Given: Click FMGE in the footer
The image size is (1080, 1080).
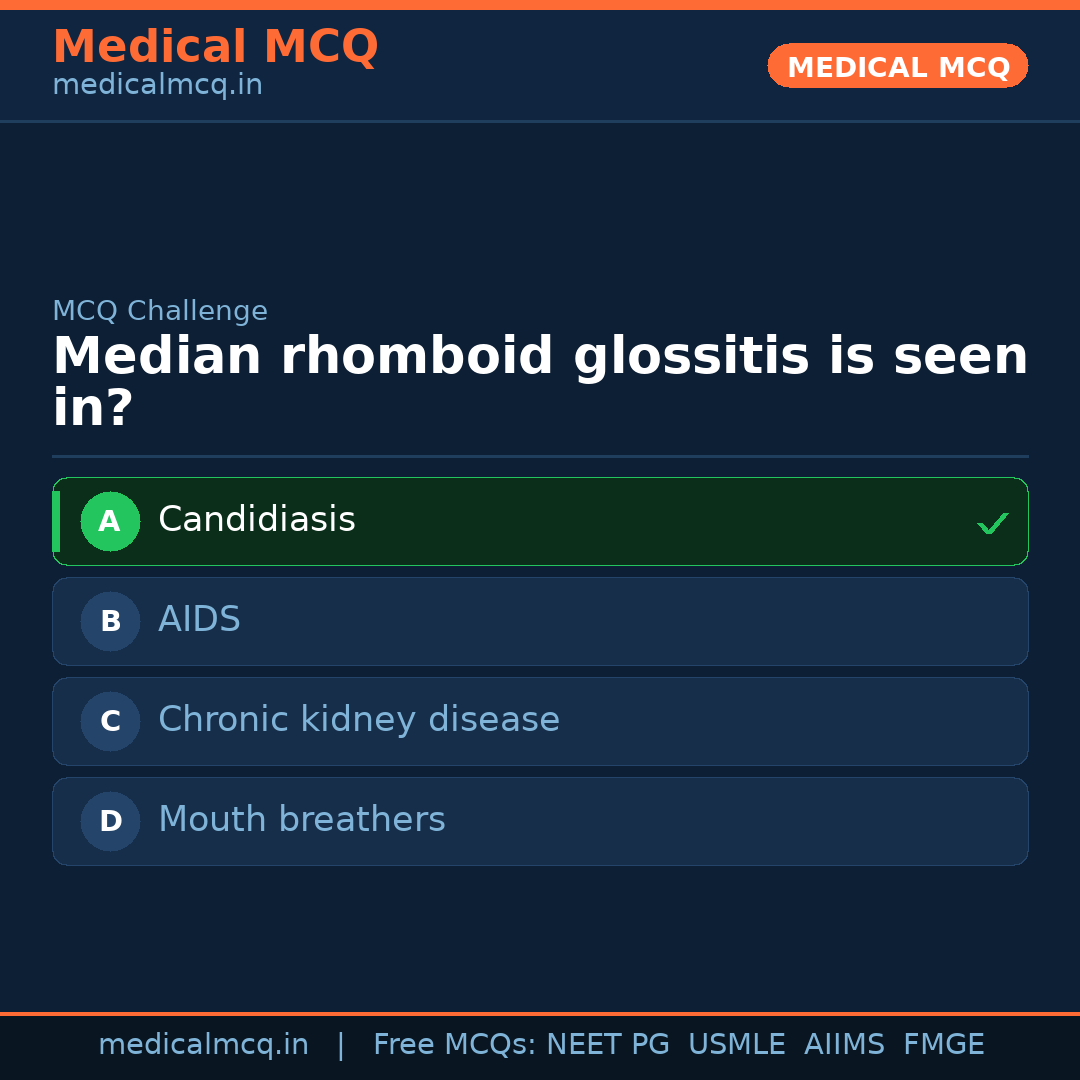Looking at the screenshot, I should 943,1045.
